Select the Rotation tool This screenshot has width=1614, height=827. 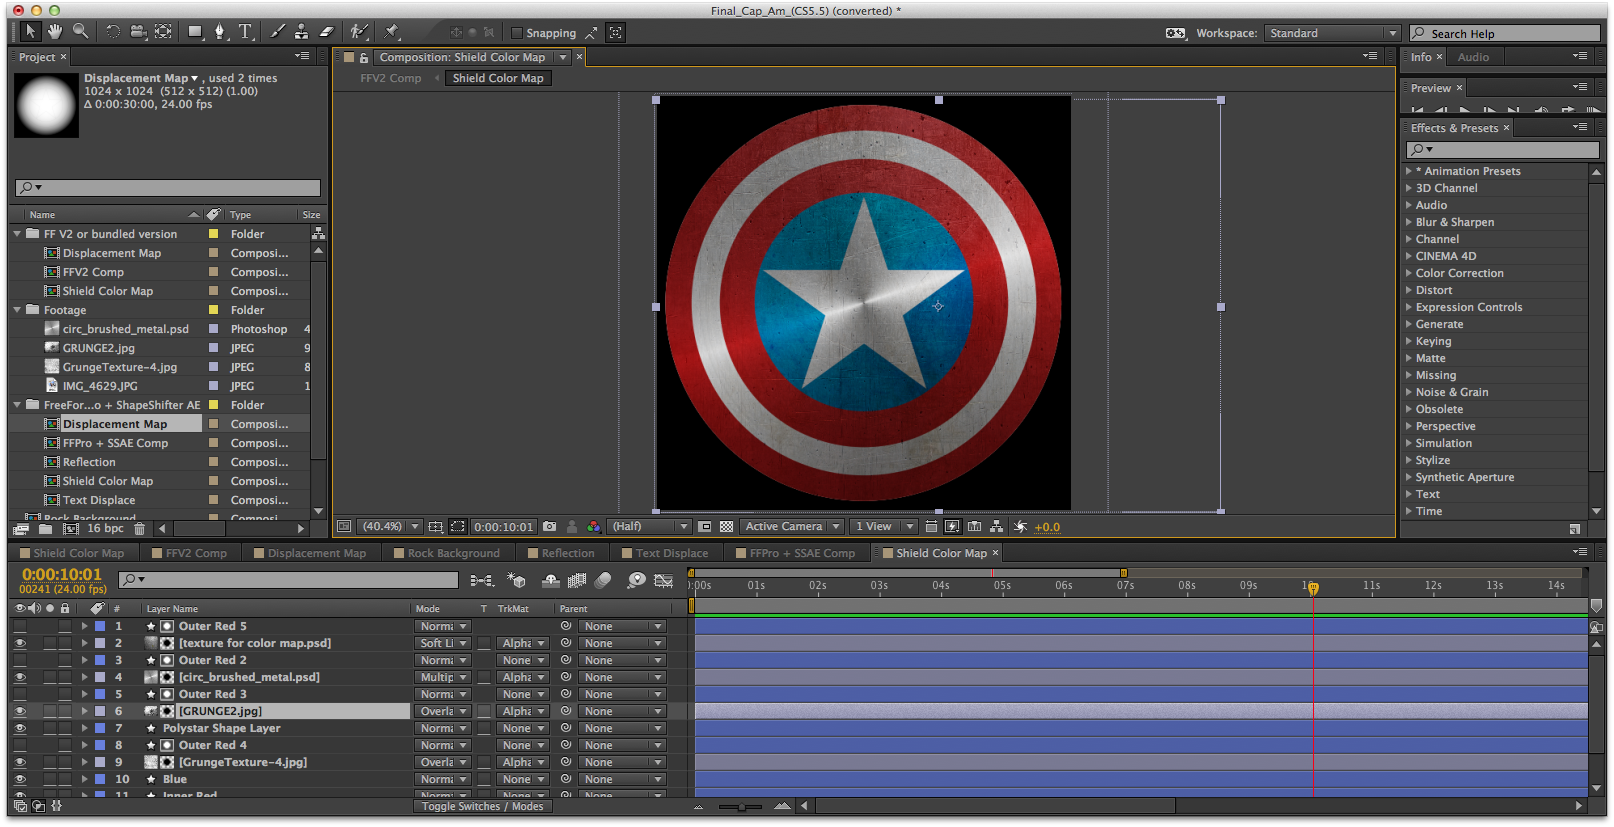click(113, 32)
